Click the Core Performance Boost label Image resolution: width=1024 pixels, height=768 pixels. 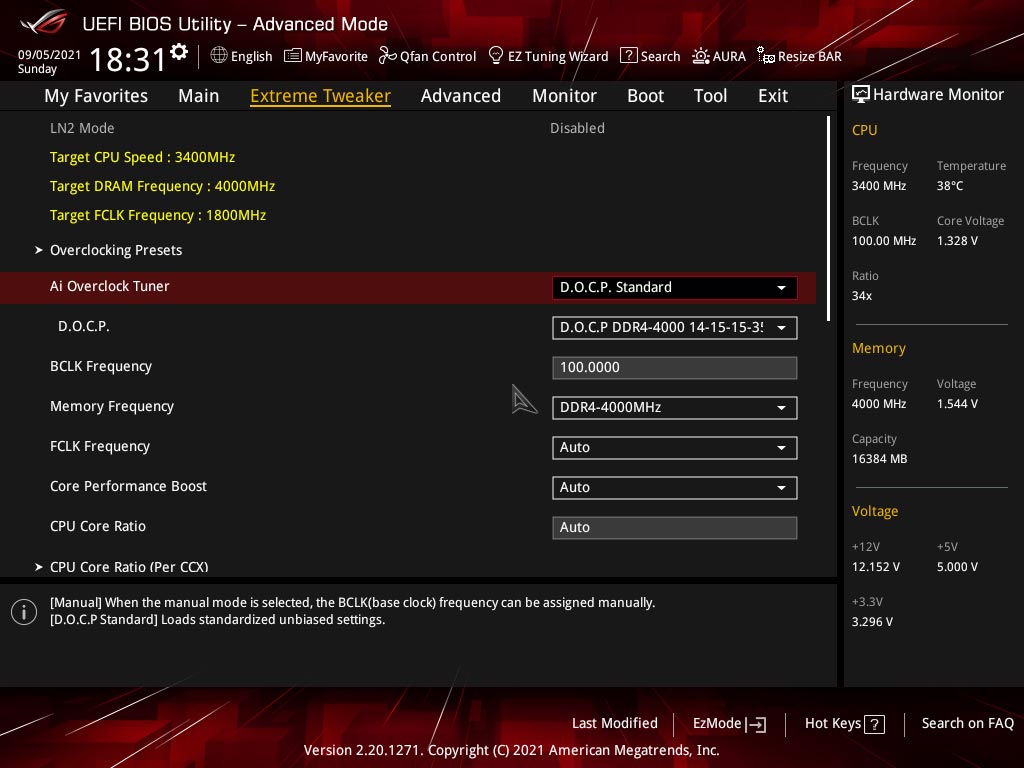tap(128, 486)
